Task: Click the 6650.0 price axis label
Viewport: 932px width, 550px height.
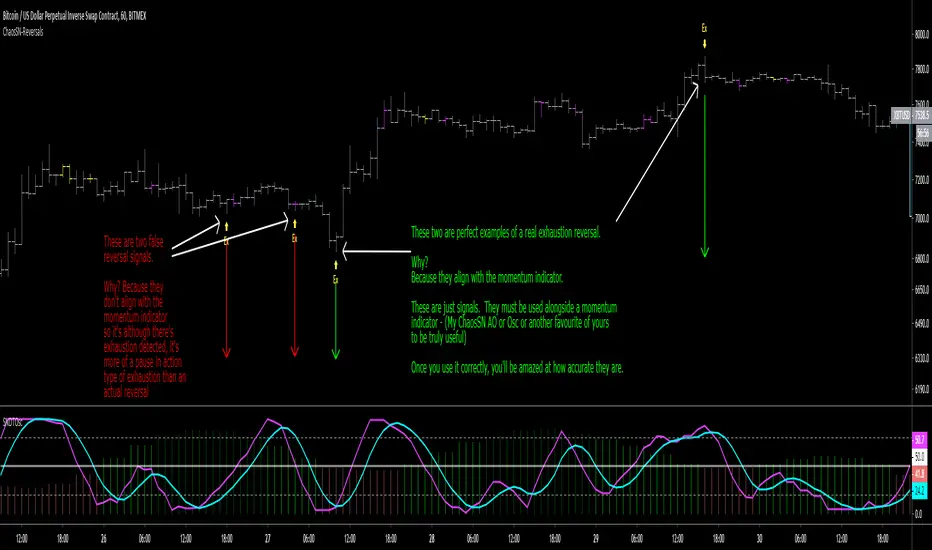Action: coord(921,290)
